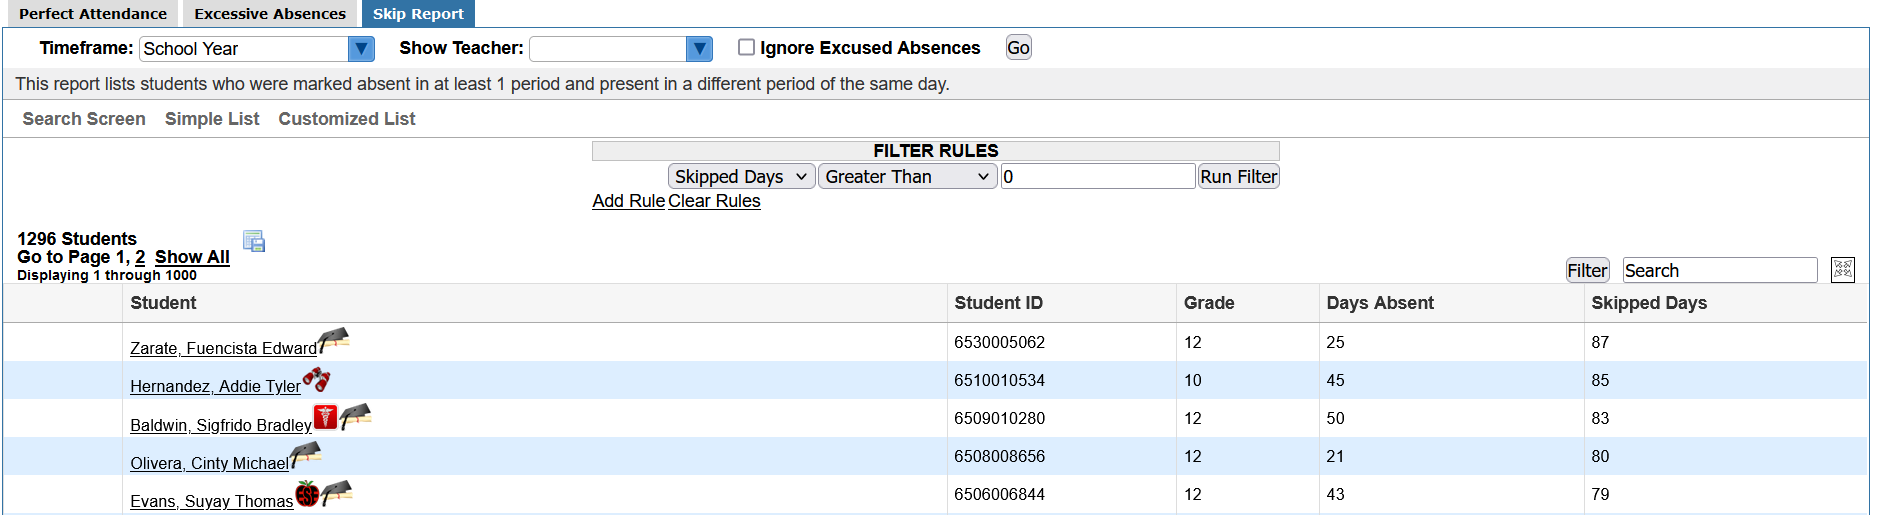
Task: Click graduation cap icon in Evans row
Action: (337, 493)
